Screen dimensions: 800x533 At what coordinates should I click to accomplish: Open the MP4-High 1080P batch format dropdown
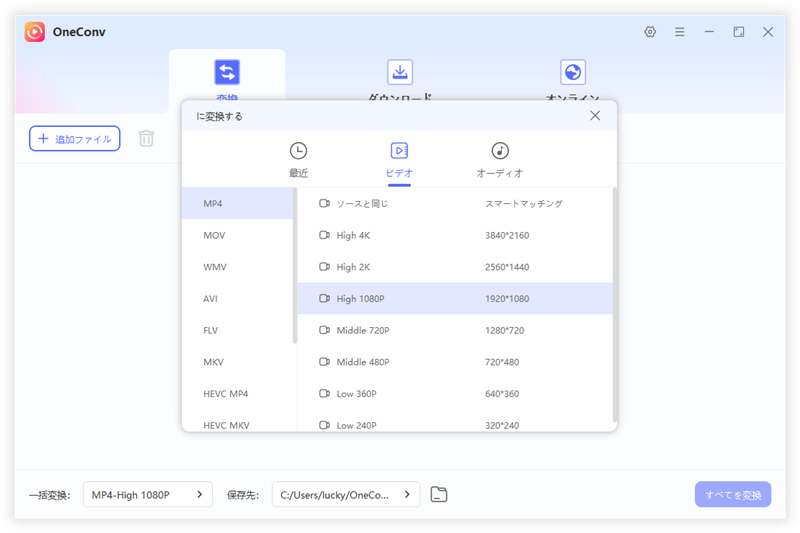pos(147,494)
